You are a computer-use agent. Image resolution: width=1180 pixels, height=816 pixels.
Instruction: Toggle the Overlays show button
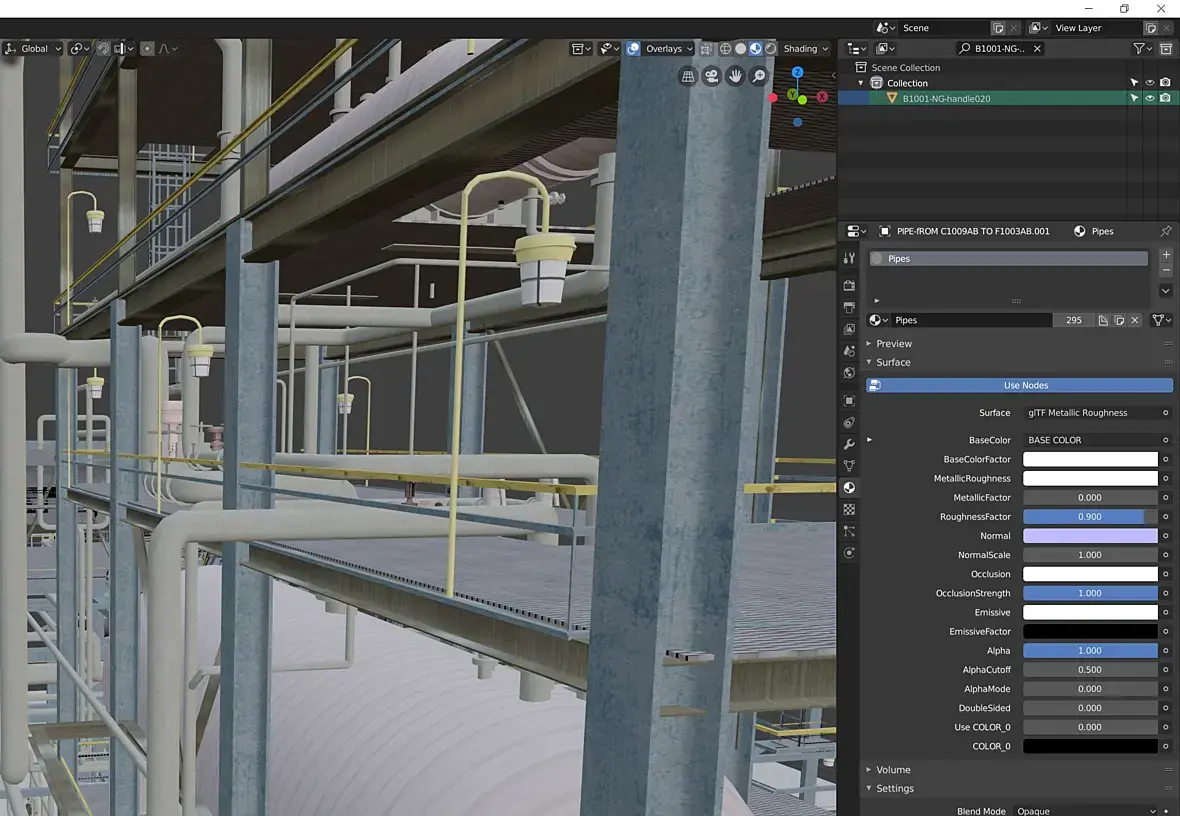[x=634, y=48]
